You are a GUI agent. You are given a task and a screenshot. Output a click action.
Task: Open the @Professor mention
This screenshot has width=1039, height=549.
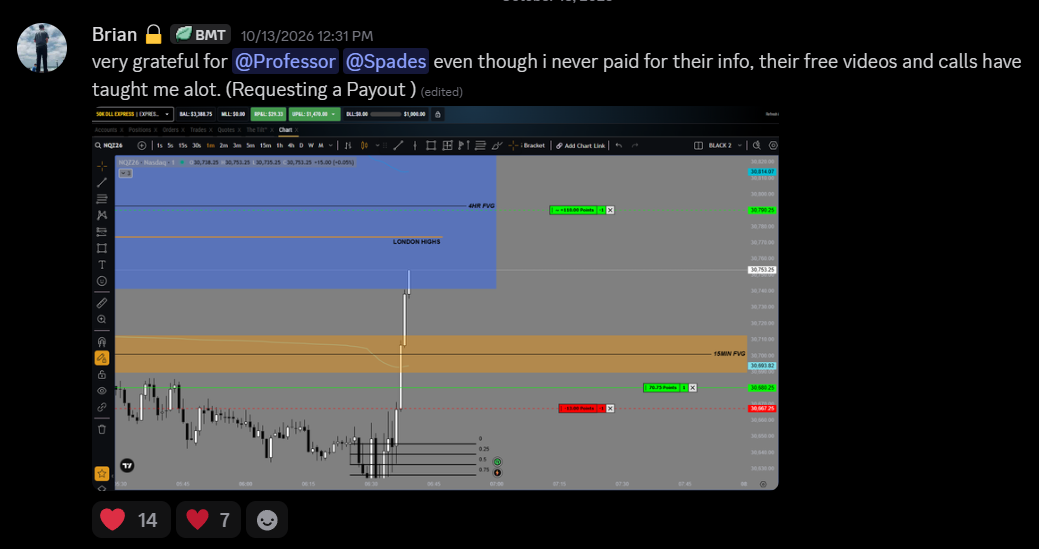click(285, 62)
